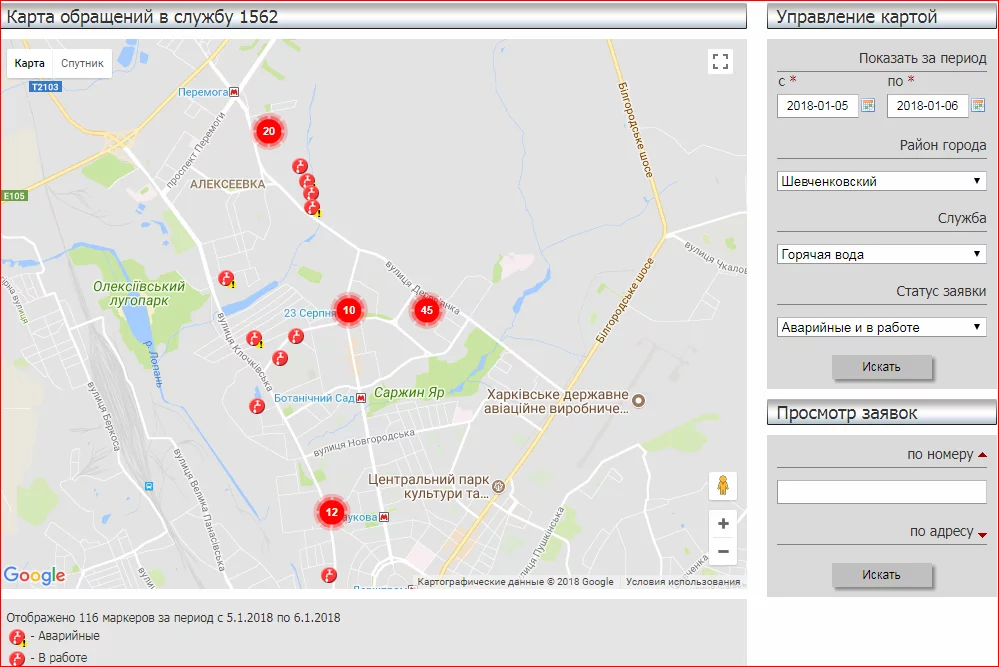Click the cluster marker showing 12
The image size is (999, 667).
[332, 512]
